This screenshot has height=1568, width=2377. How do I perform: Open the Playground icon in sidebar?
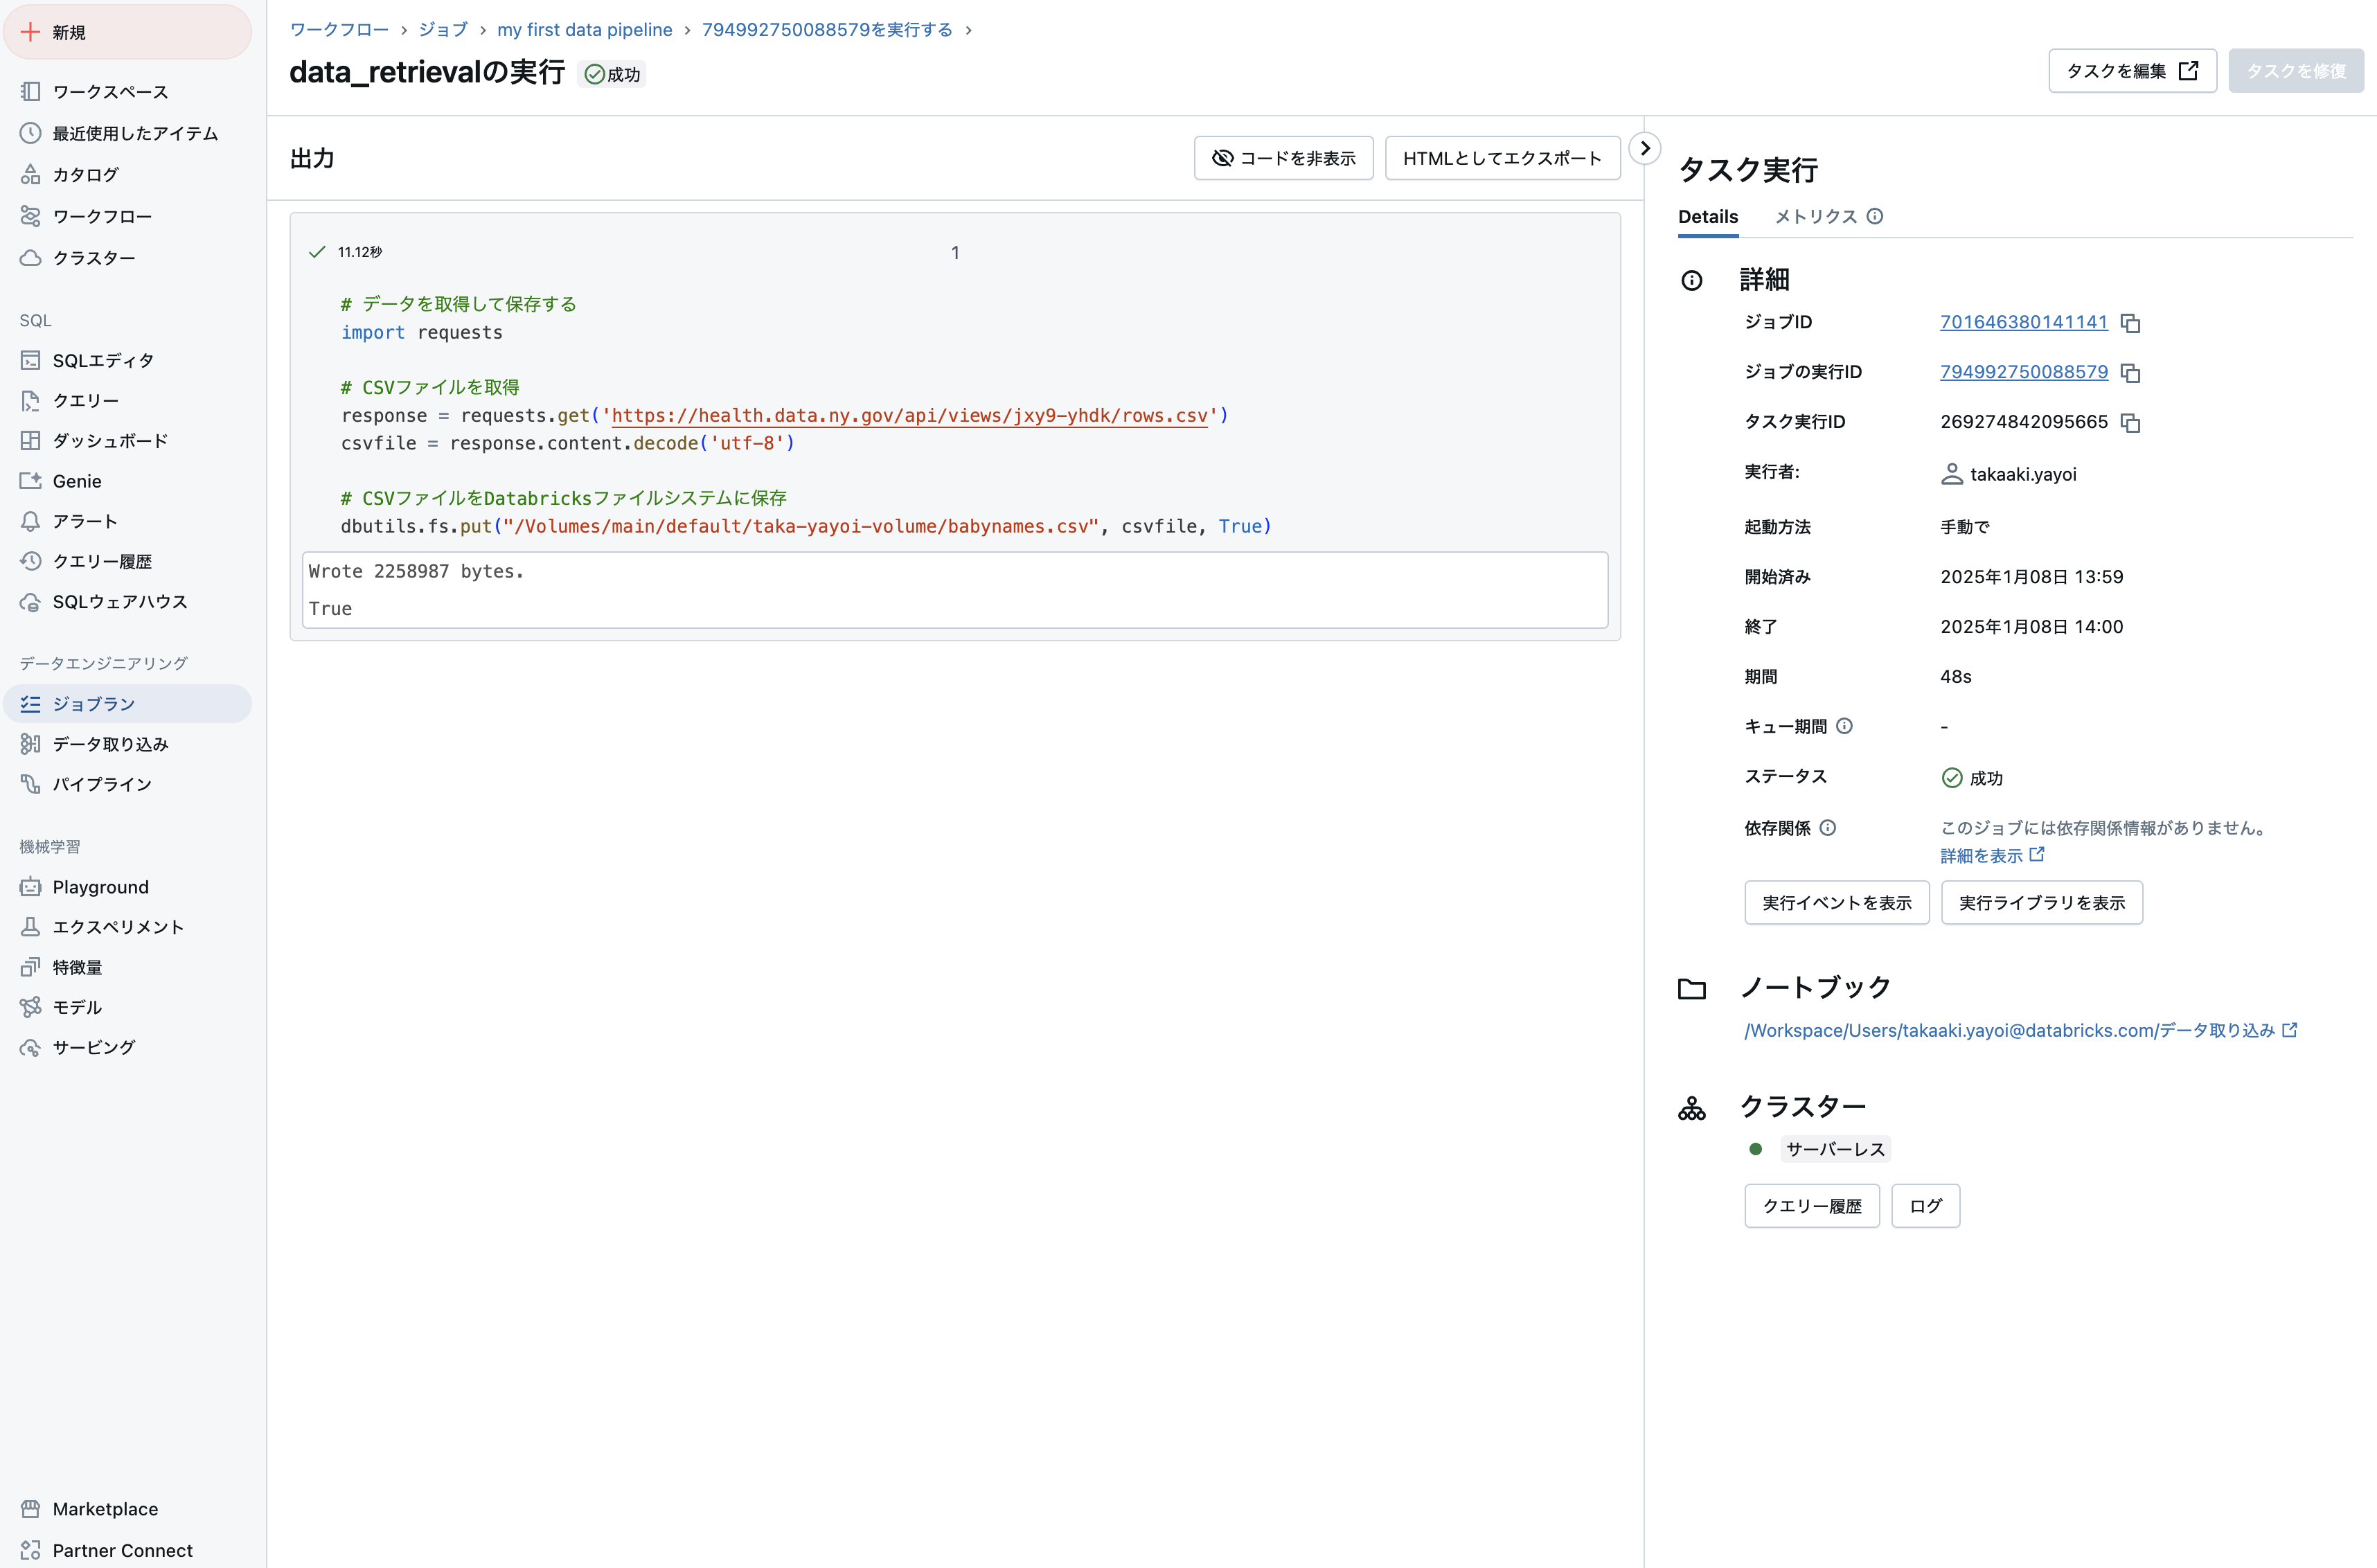31,887
